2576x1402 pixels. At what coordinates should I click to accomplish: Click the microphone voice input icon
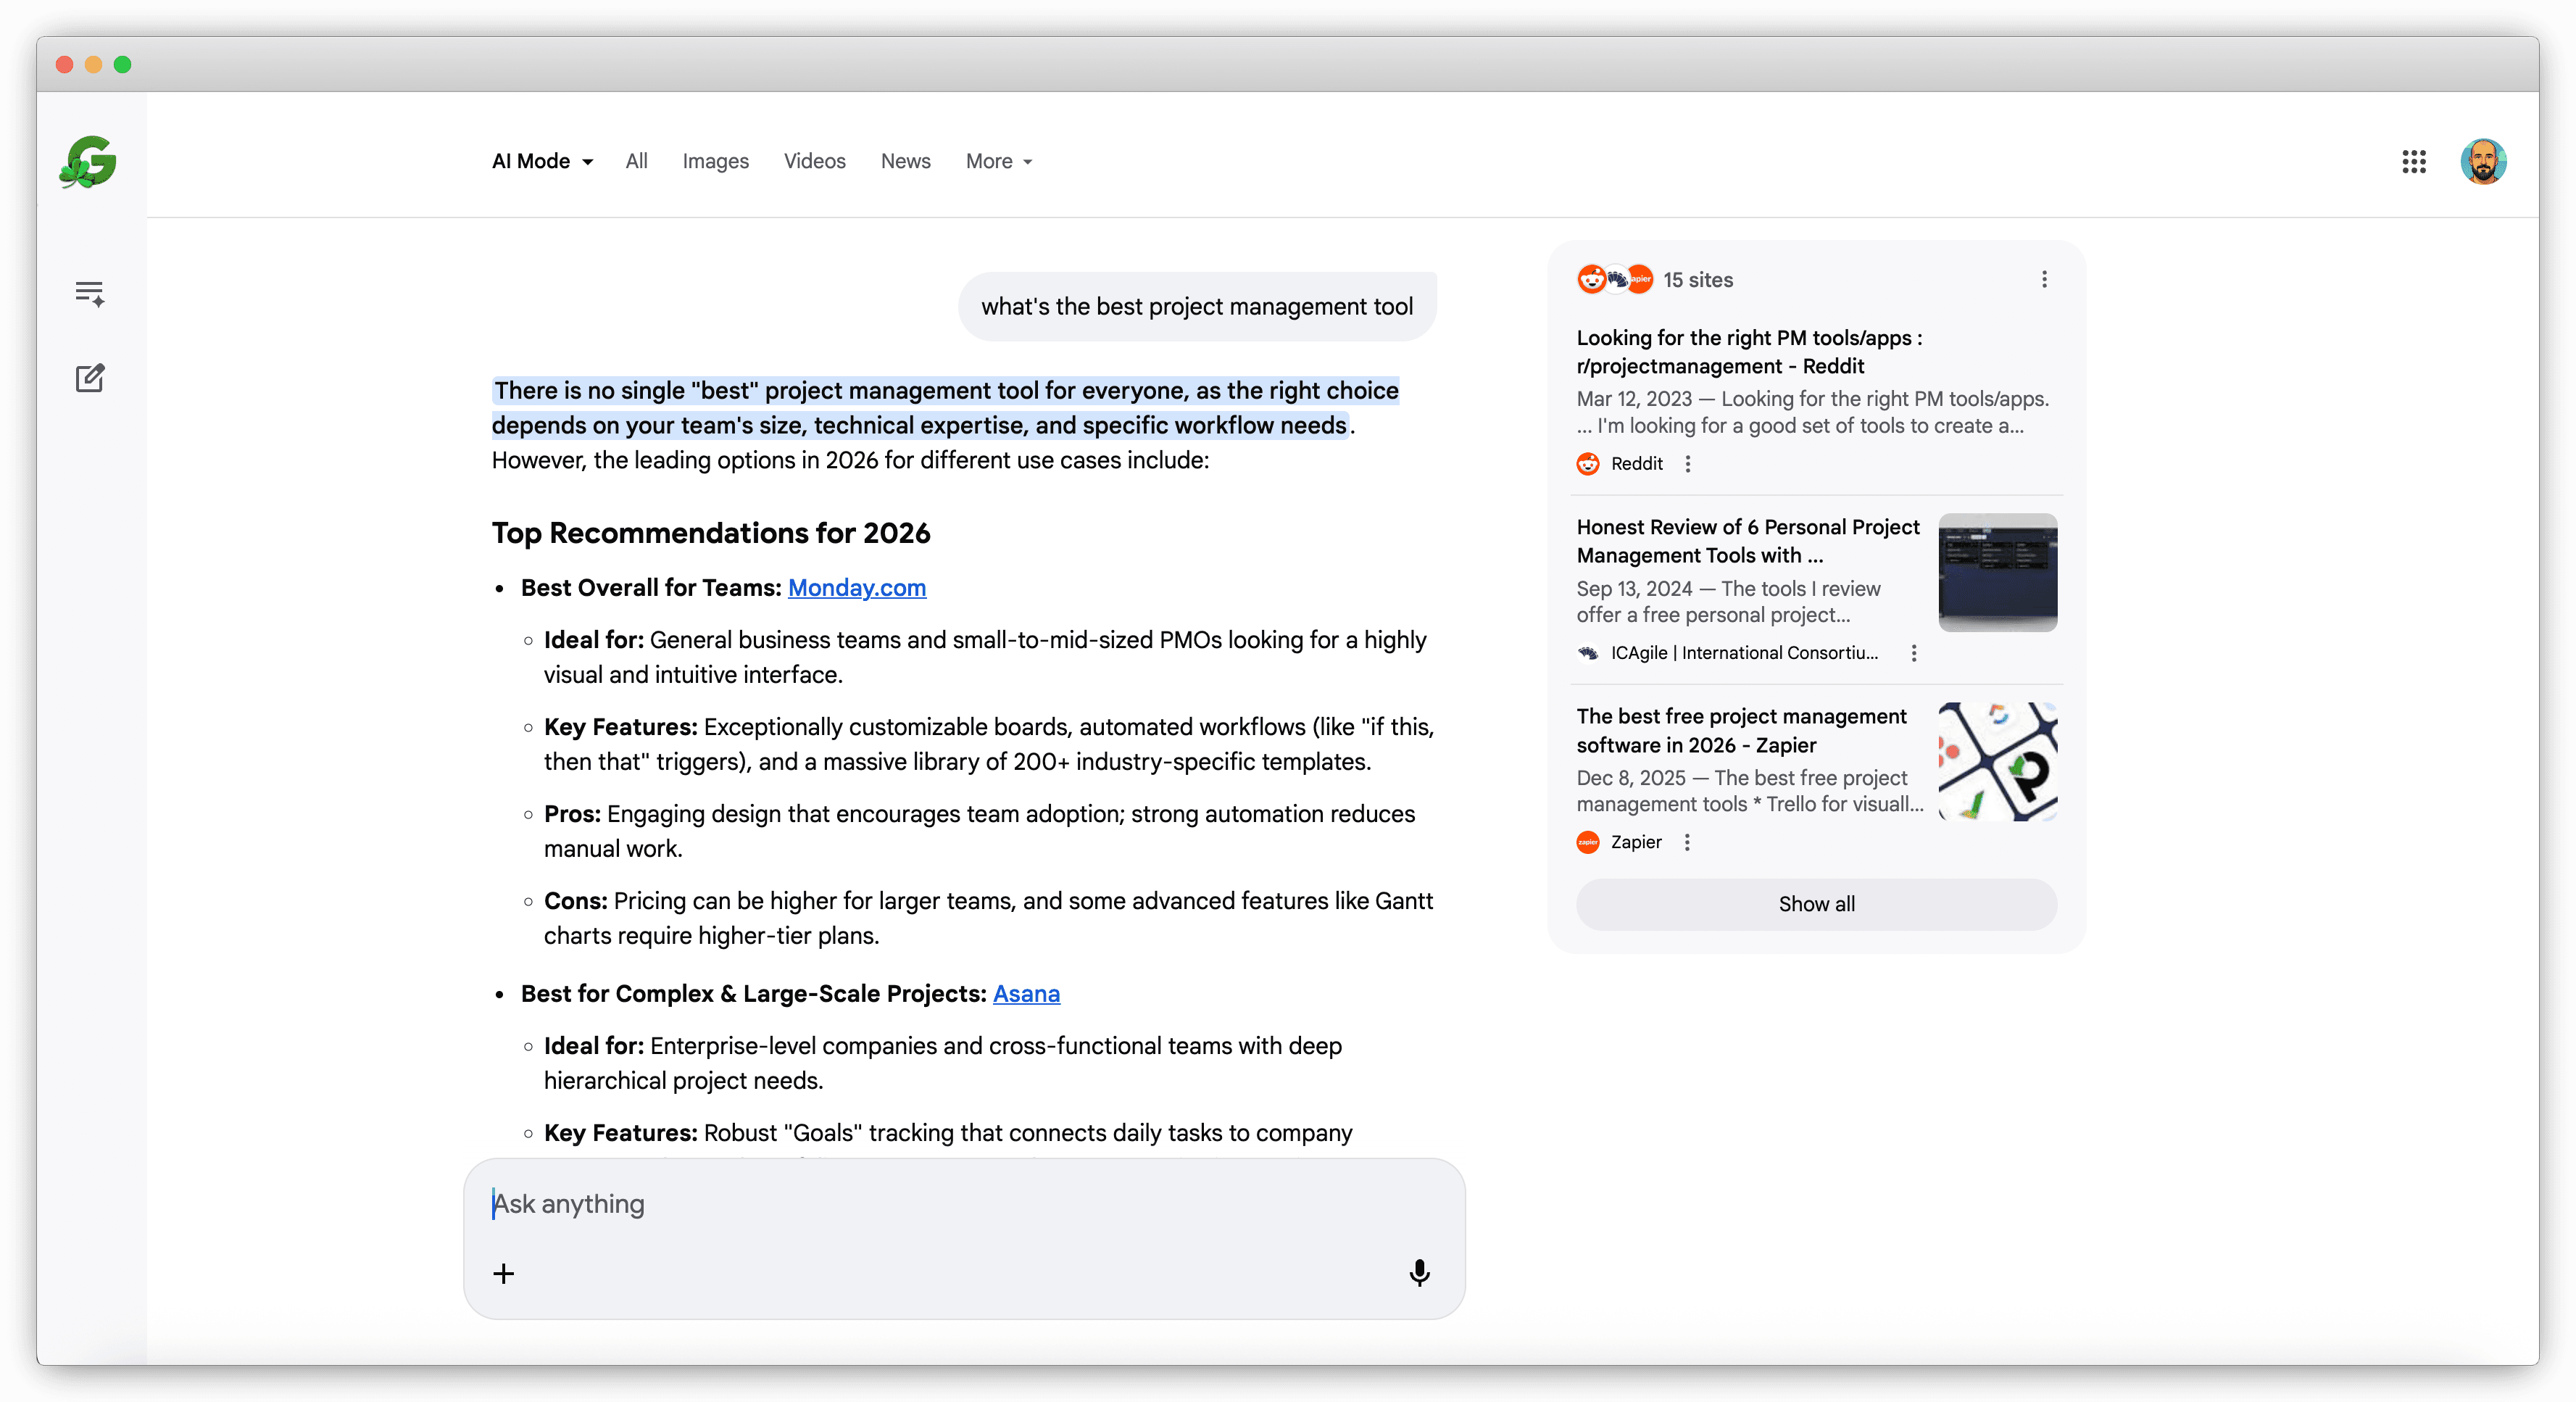[1418, 1272]
